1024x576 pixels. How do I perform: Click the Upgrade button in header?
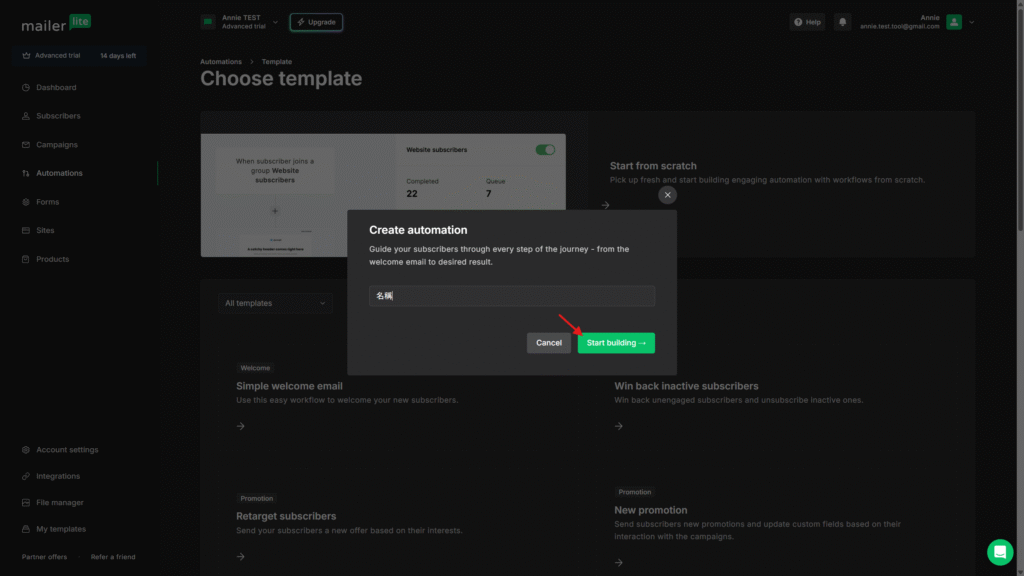click(x=316, y=22)
